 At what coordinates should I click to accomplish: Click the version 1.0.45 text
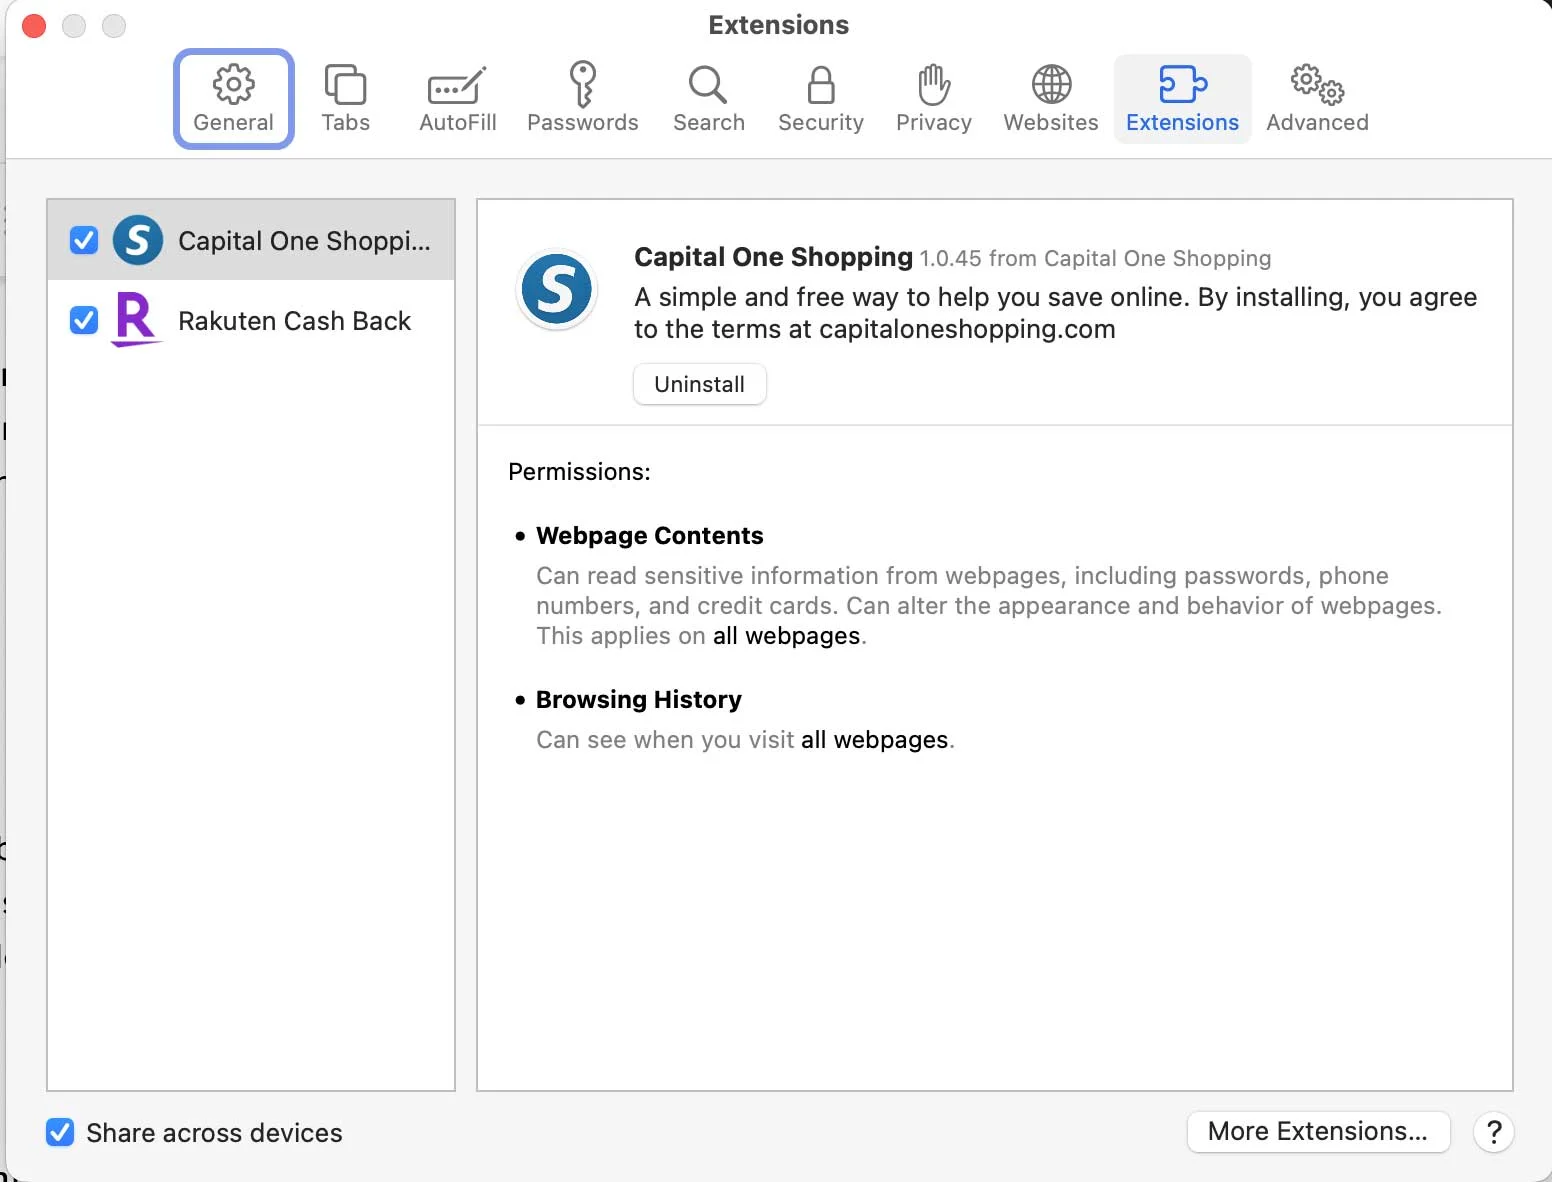tap(950, 259)
